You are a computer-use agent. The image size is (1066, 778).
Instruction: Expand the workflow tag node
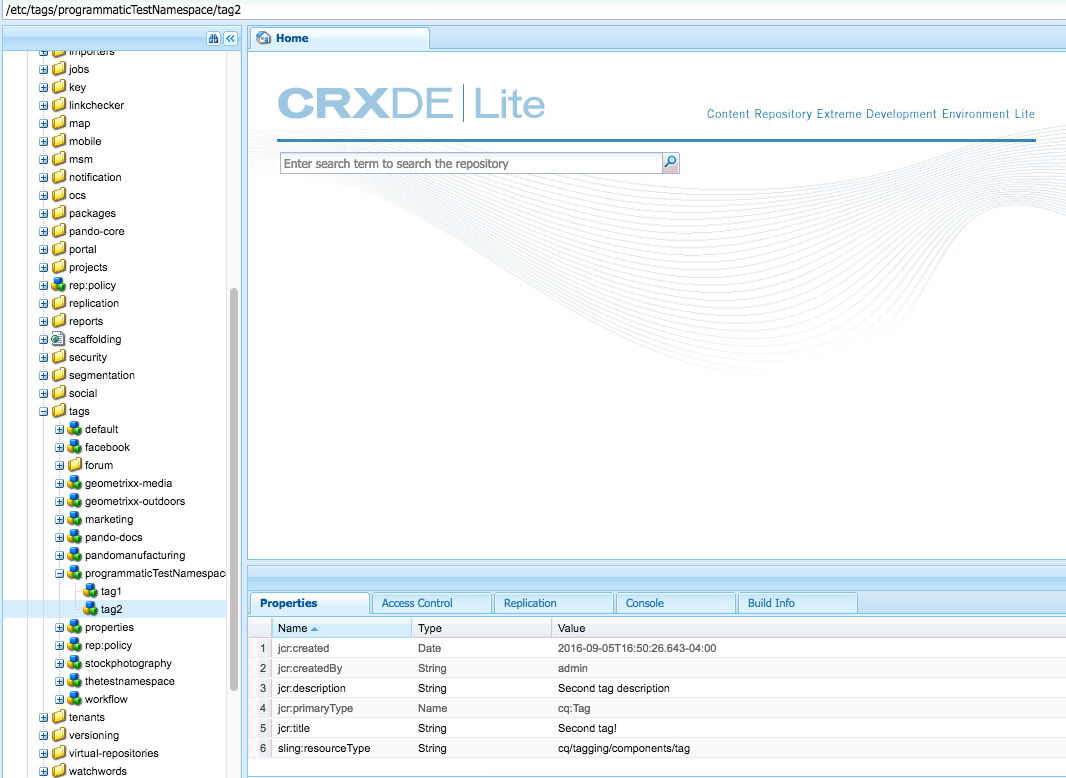[59, 699]
